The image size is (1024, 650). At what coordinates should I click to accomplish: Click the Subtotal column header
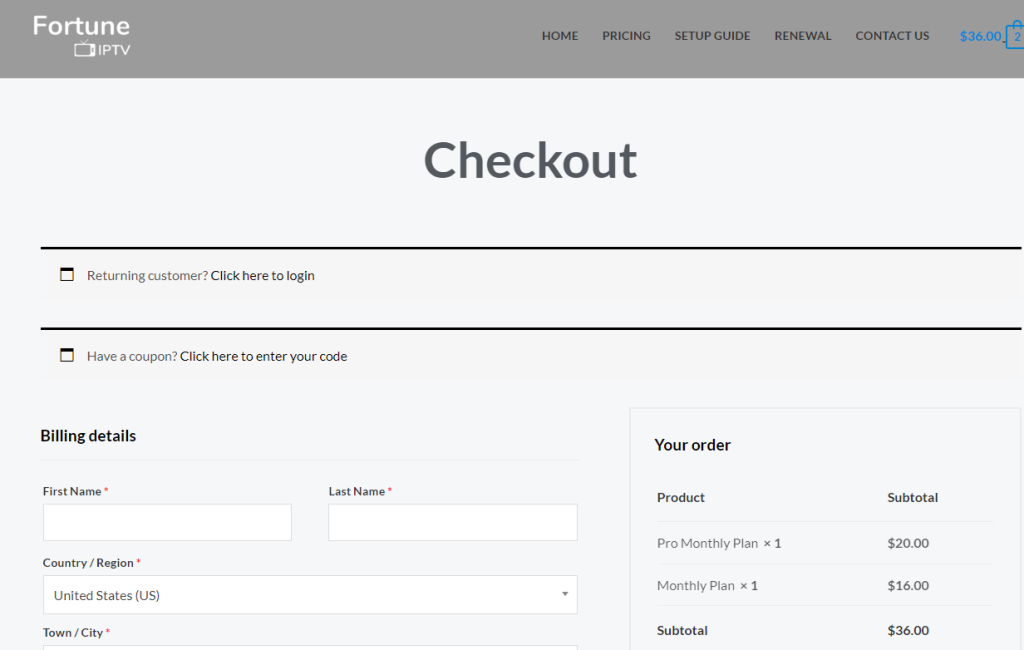[x=912, y=498]
